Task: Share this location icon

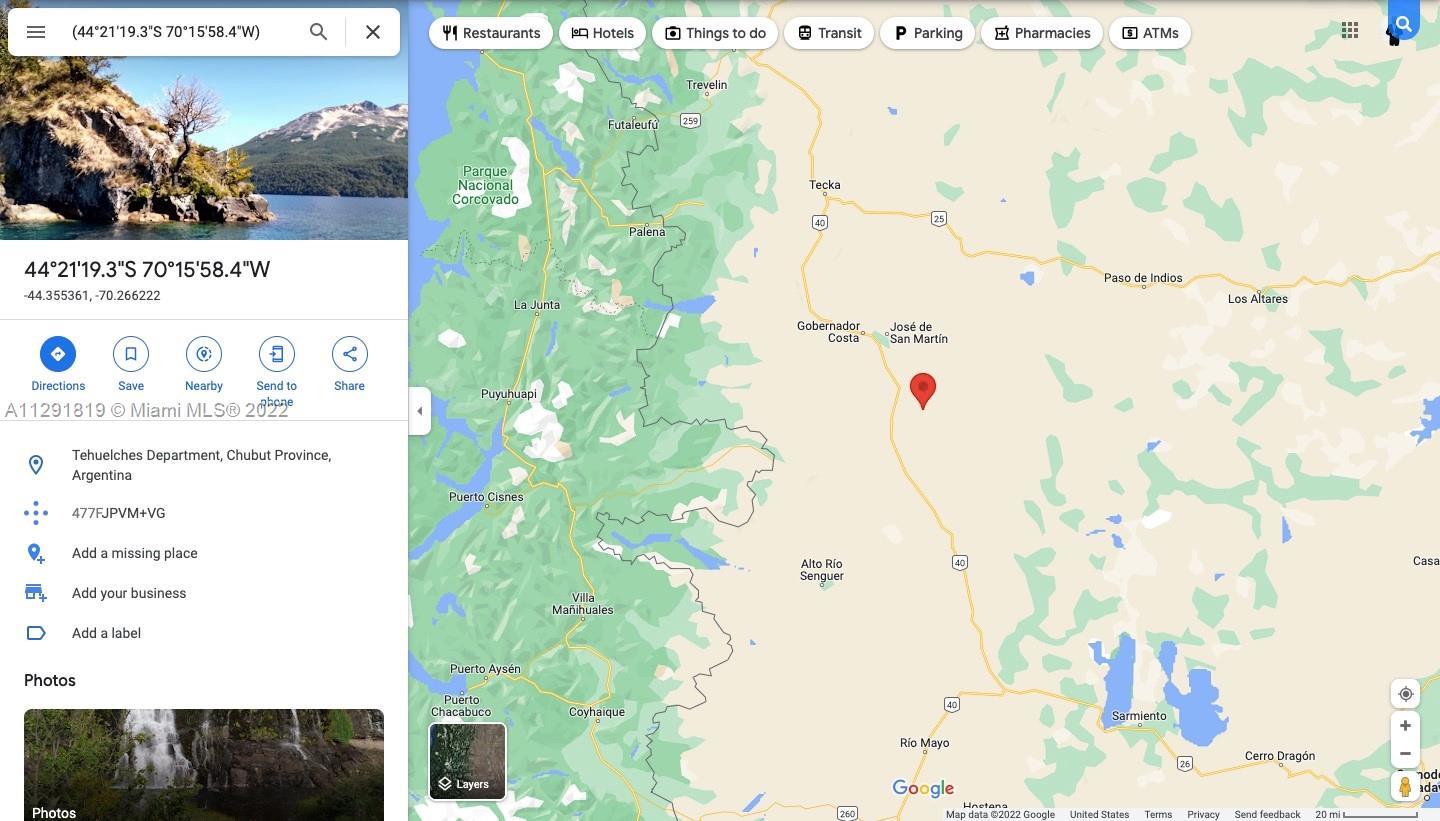Action: click(350, 354)
